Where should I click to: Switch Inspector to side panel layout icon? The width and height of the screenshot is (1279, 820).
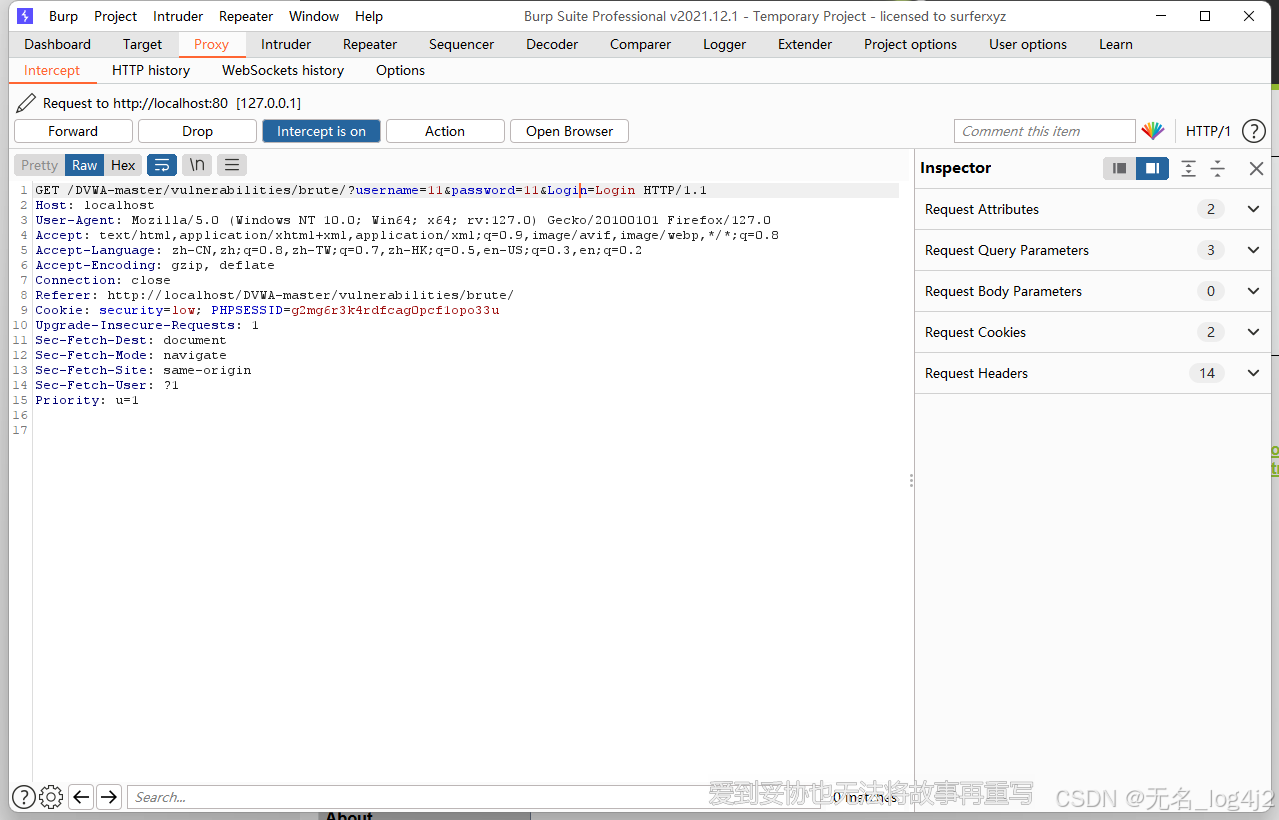(x=1152, y=168)
